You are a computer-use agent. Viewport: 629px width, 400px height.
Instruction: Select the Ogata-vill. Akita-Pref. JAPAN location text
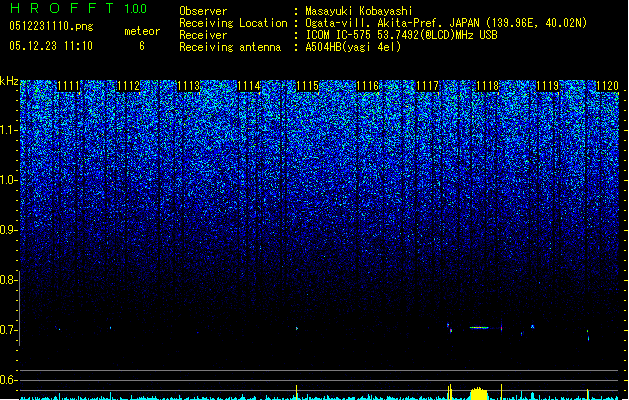point(446,23)
